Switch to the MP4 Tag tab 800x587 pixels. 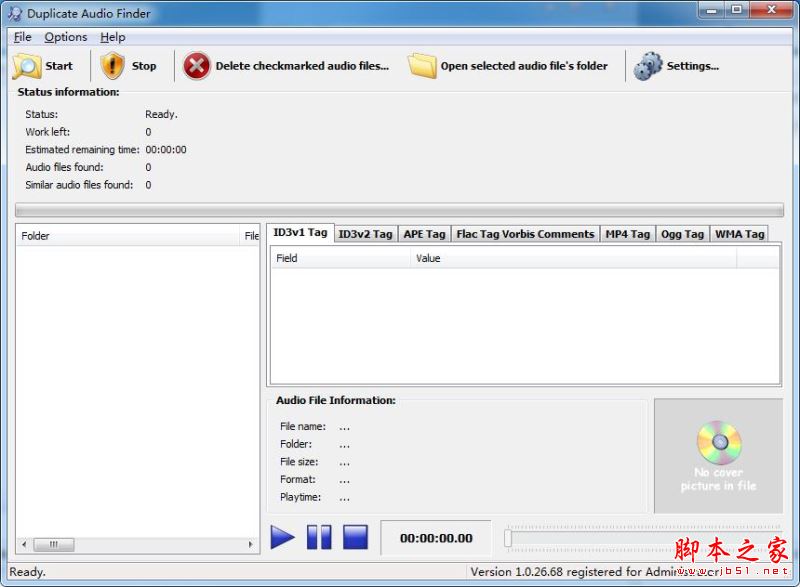[628, 234]
